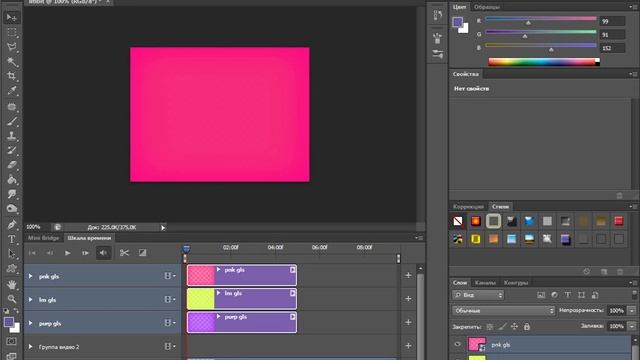Mute timeline audio playback speaker button
Image resolution: width=640 pixels, height=360 pixels.
(103, 253)
